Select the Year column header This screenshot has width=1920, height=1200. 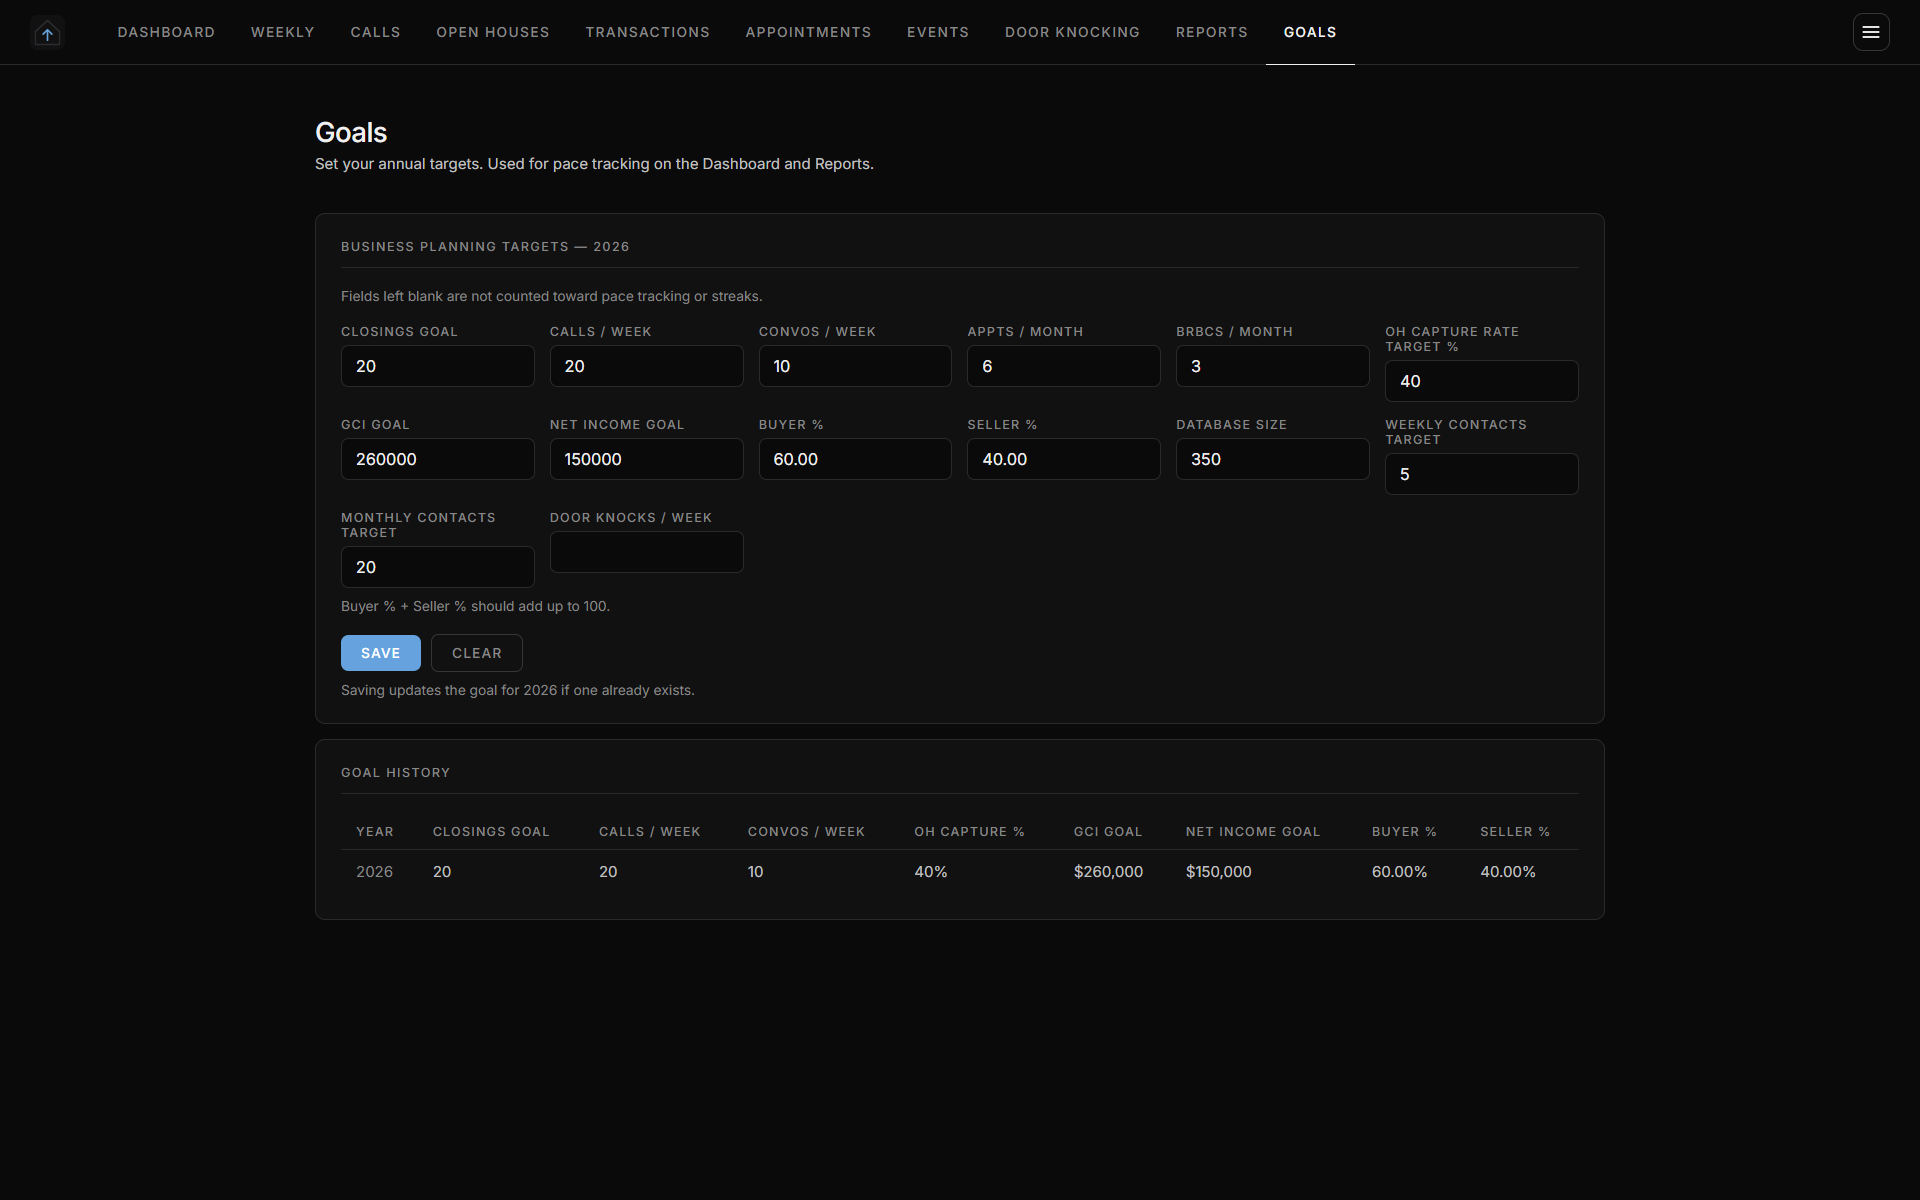point(375,832)
